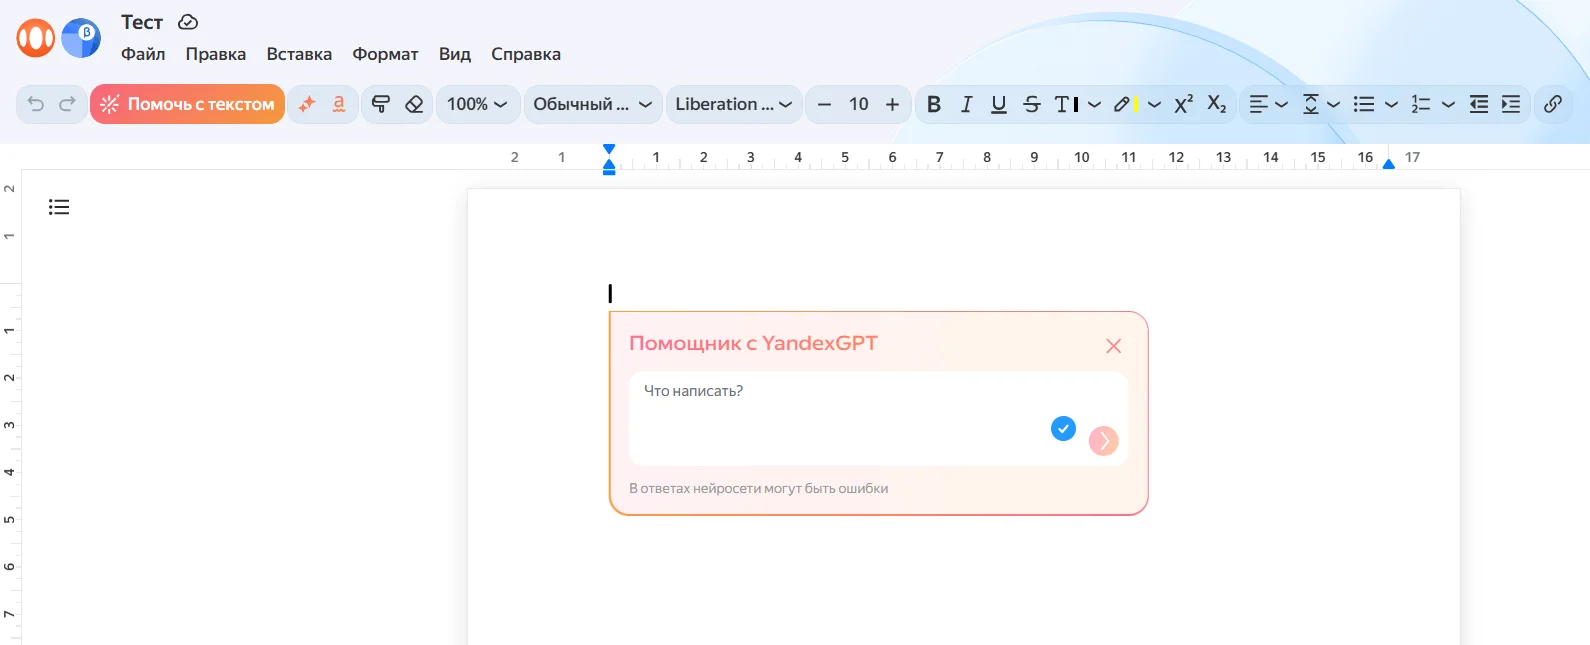
Task: Open the document outline list icon
Action: pos(59,207)
